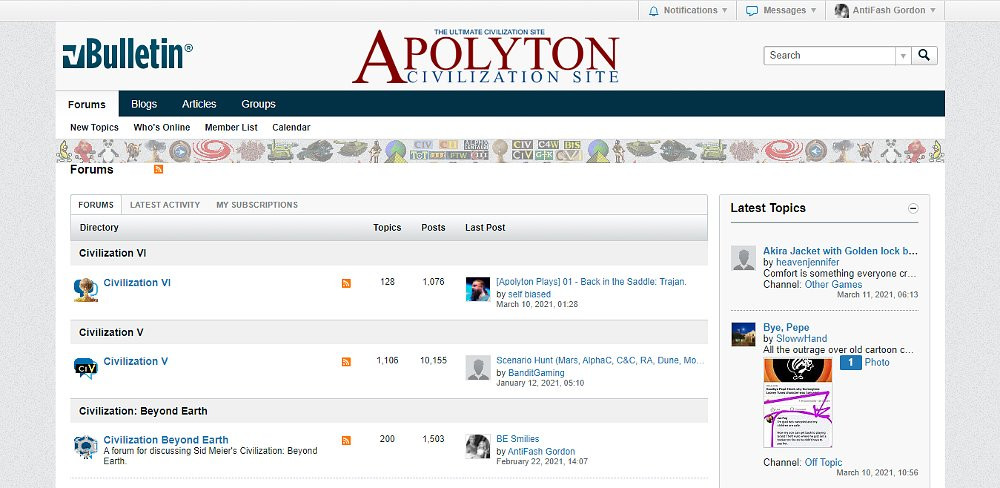
Task: Click the AntiFash Gordon avatar in top bar
Action: pos(841,11)
